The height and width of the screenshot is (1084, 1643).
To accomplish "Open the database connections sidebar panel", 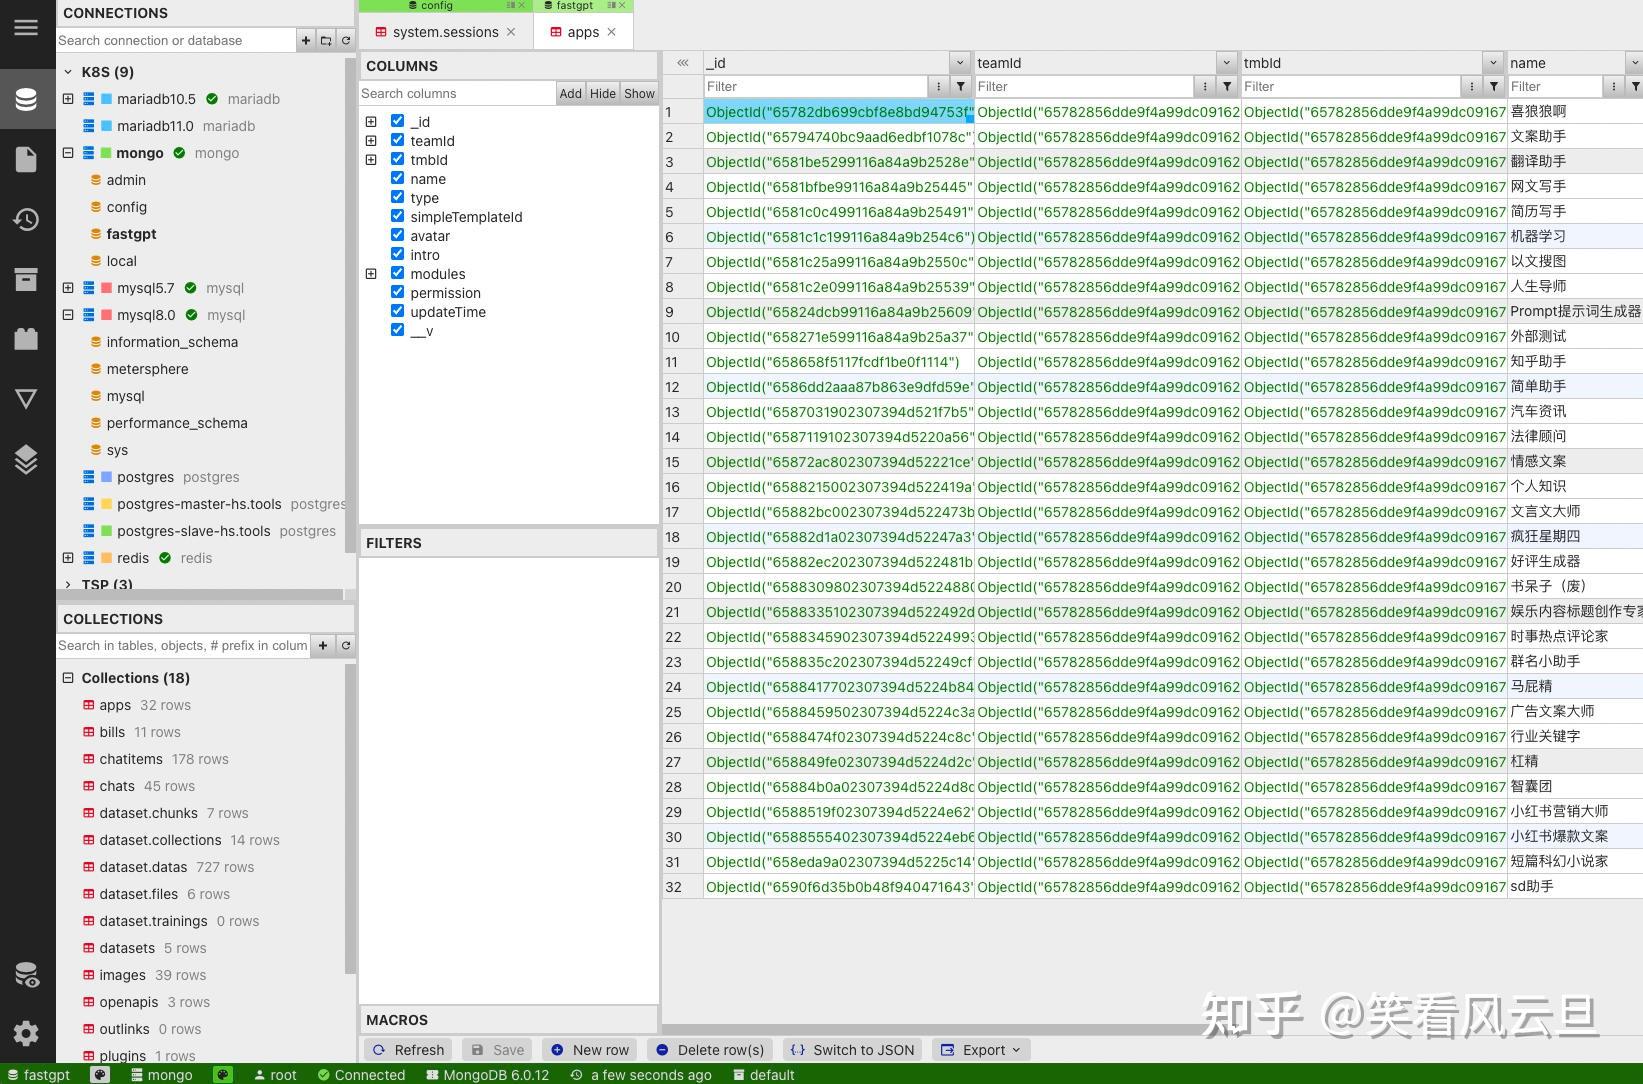I will (27, 99).
